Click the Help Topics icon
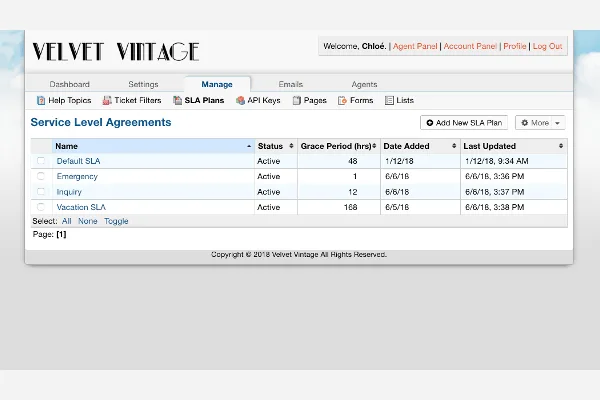Screen dimensions: 600x400 pos(41,101)
